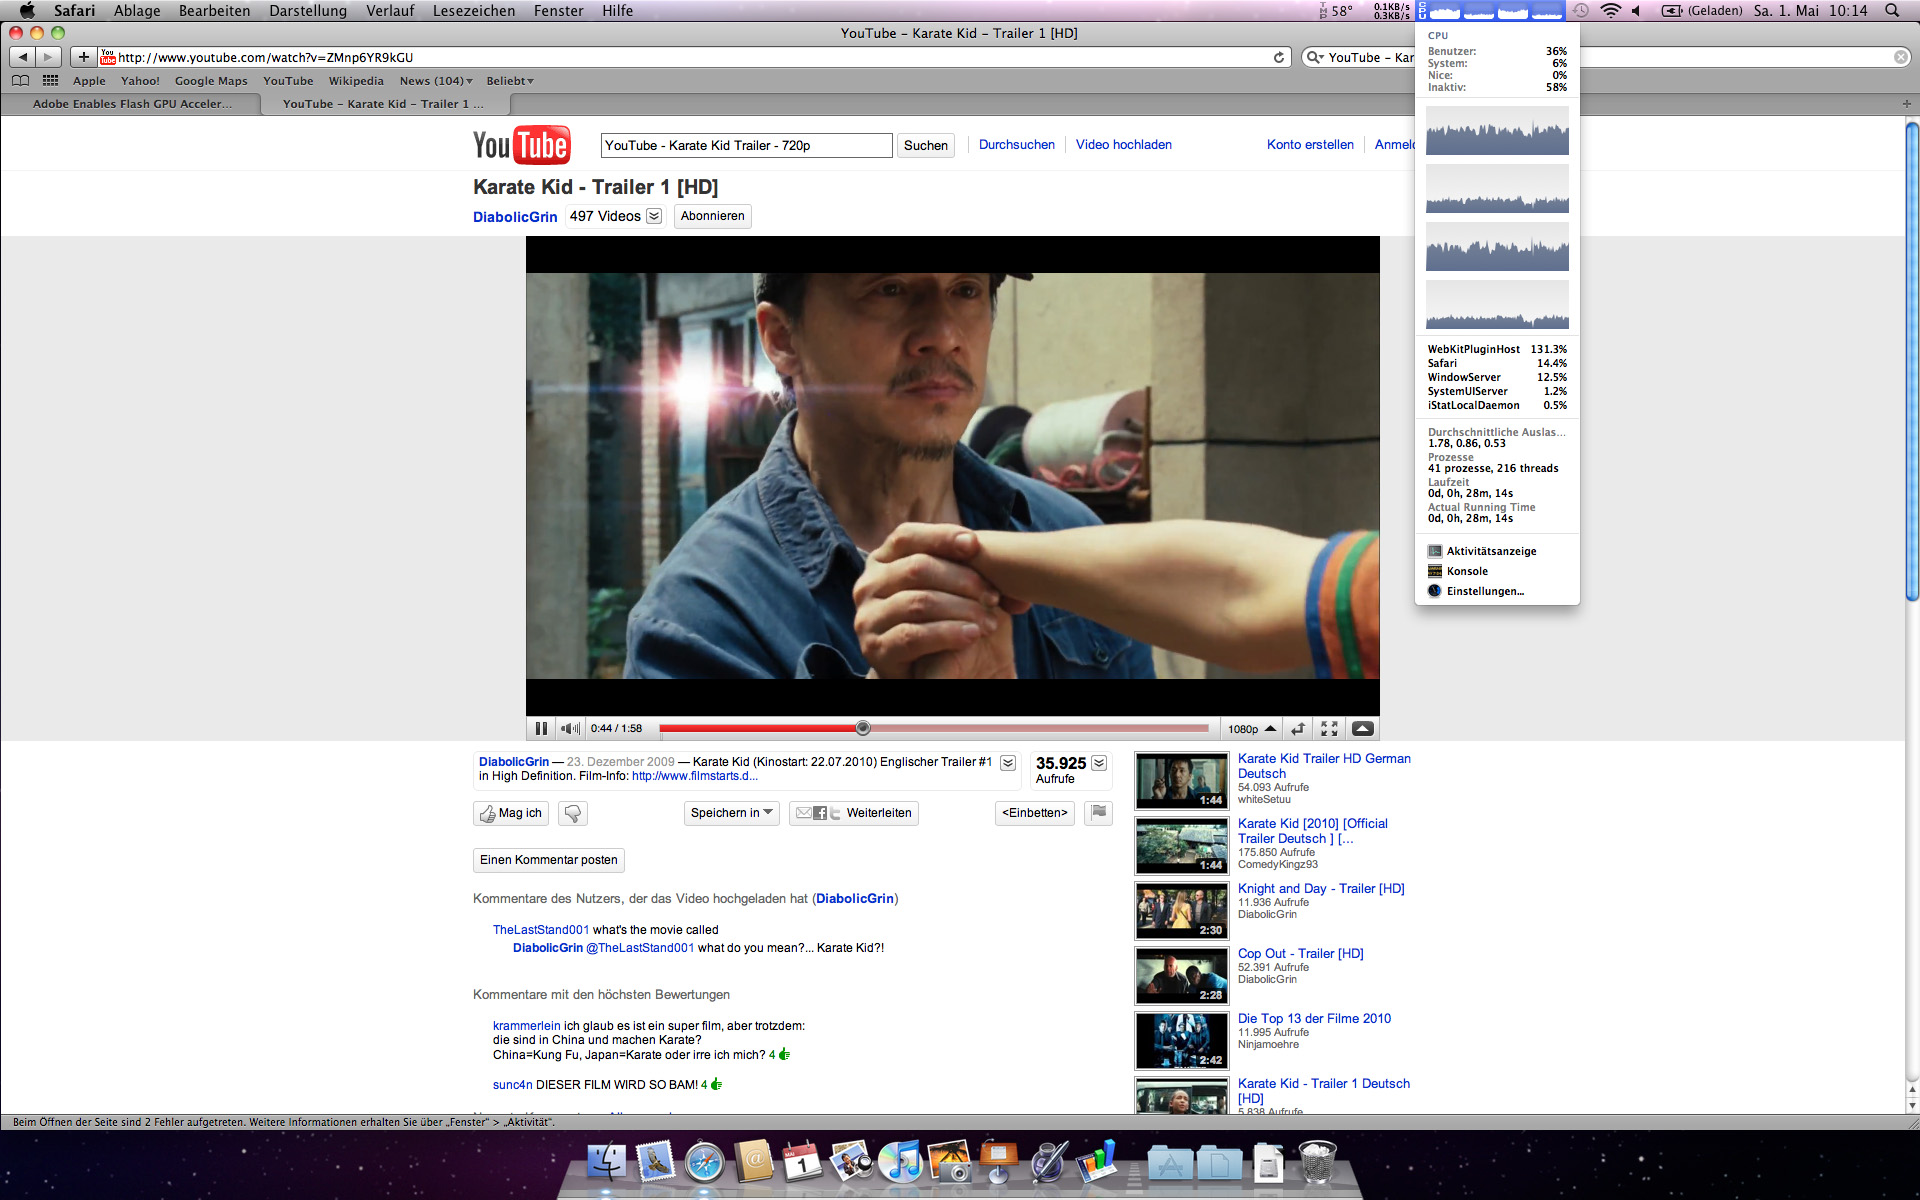
Task: Open Top Sites grid icon
Action: tap(50, 81)
